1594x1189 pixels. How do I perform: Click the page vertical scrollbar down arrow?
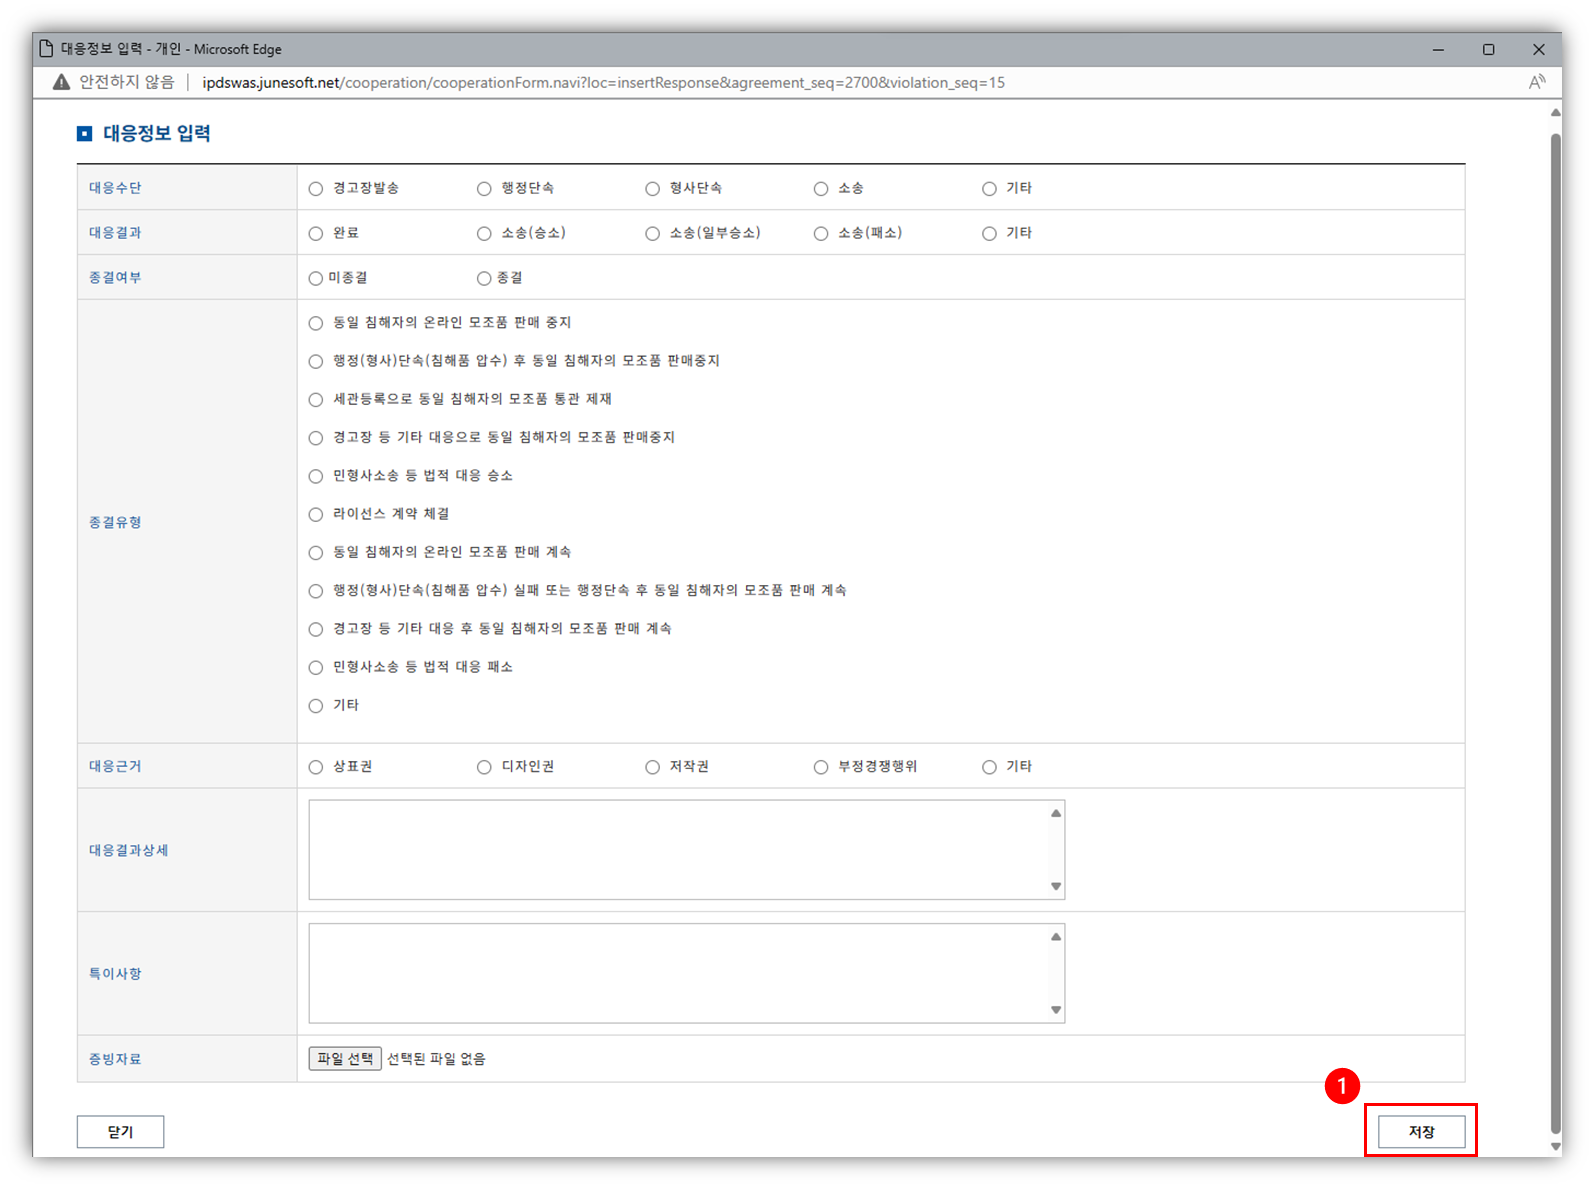tap(1554, 1147)
